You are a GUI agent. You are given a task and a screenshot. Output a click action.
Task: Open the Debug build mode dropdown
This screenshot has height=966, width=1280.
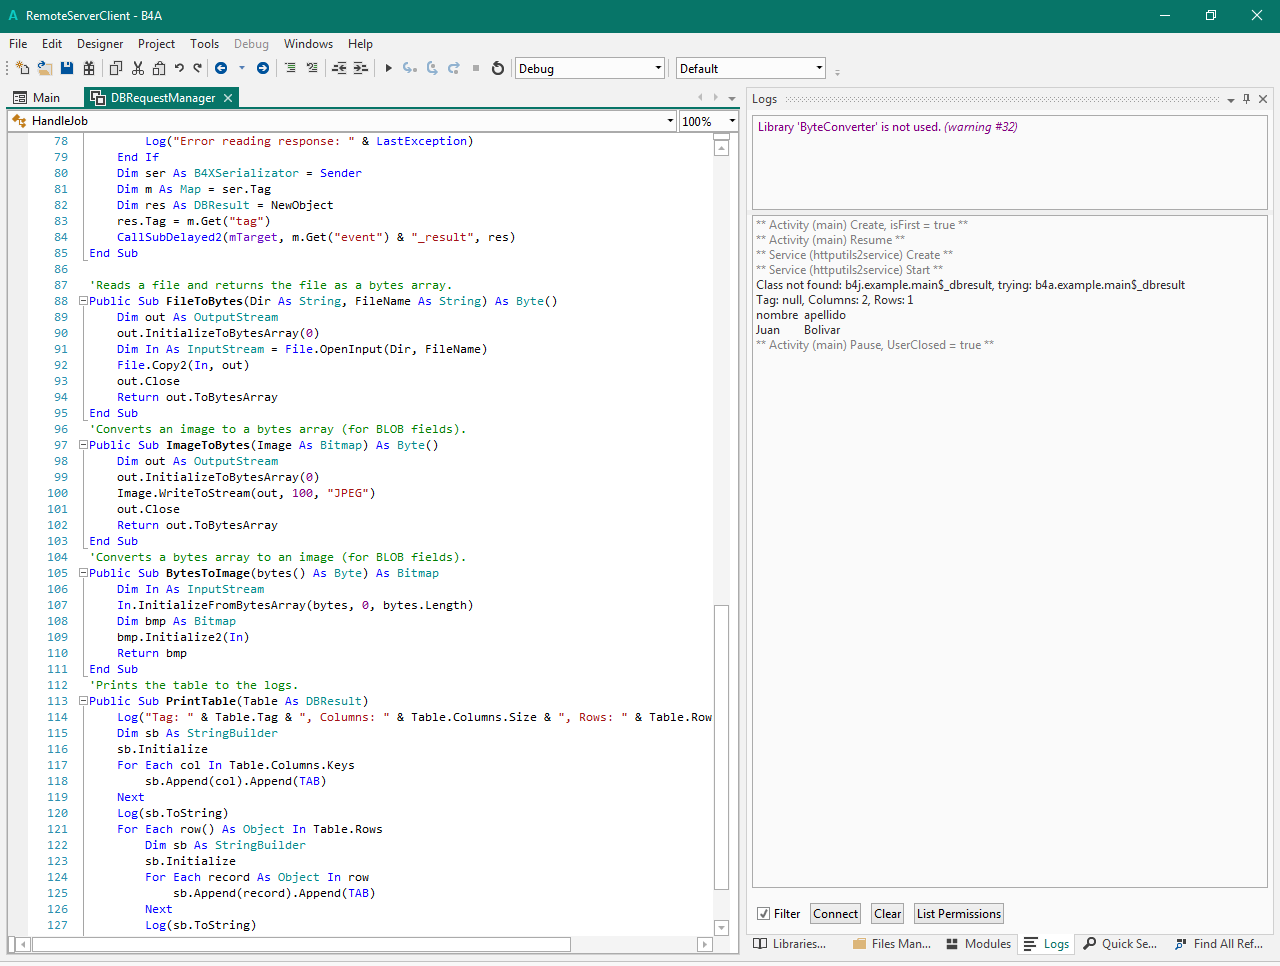658,69
